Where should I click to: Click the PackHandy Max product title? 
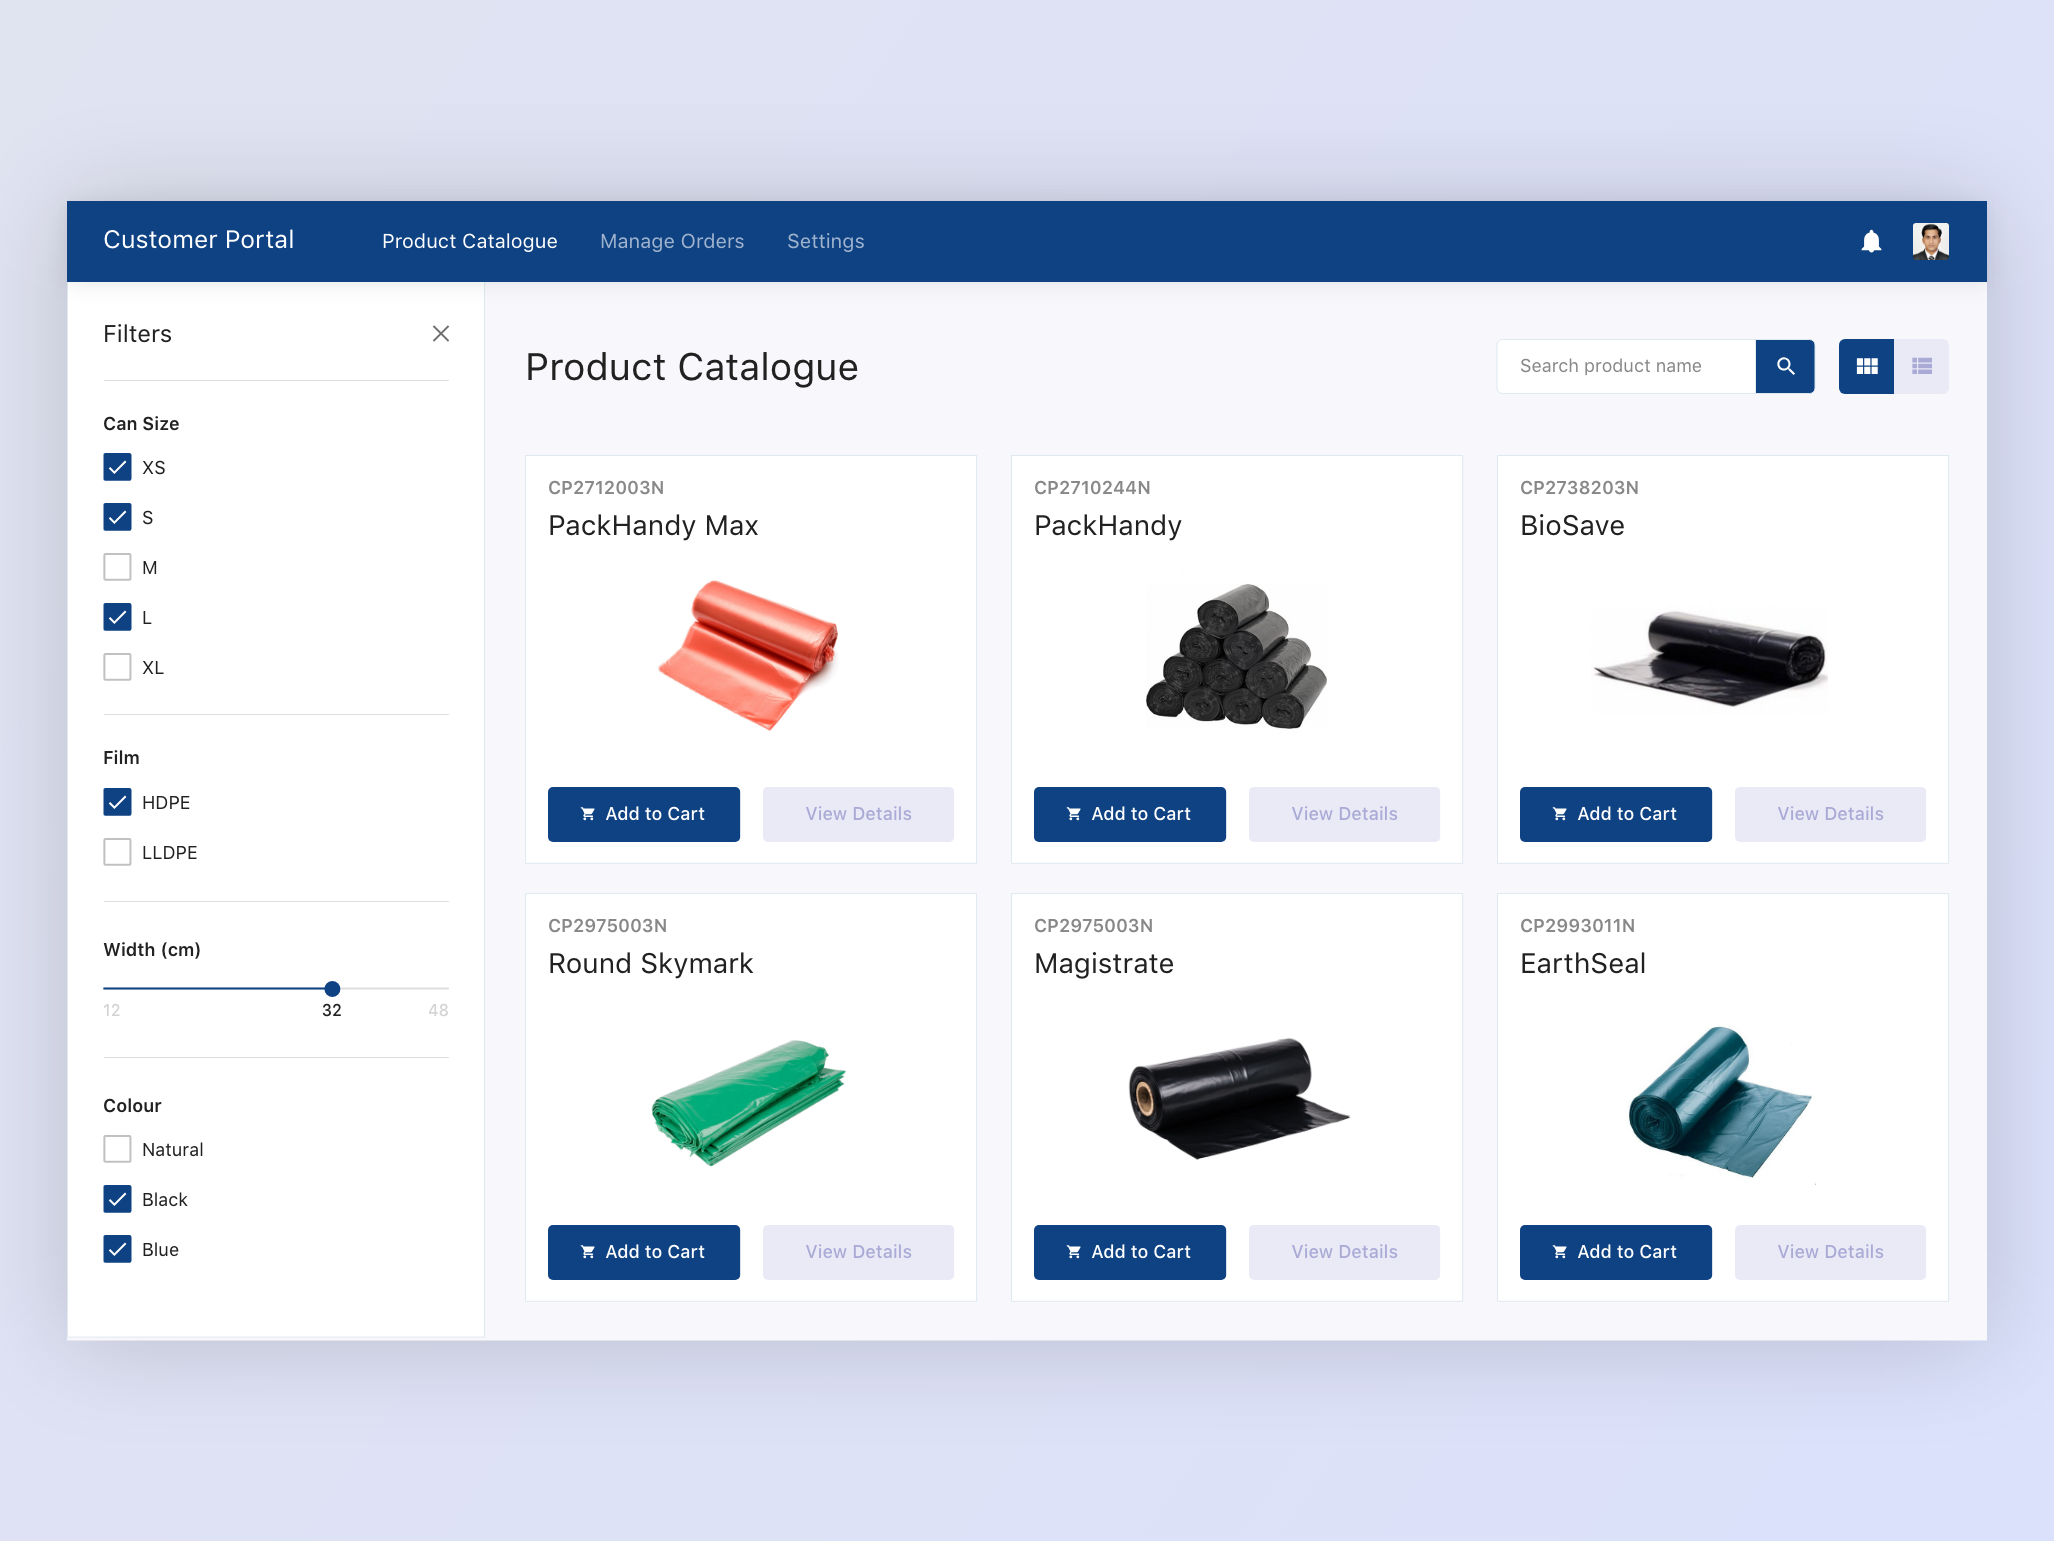coord(653,525)
